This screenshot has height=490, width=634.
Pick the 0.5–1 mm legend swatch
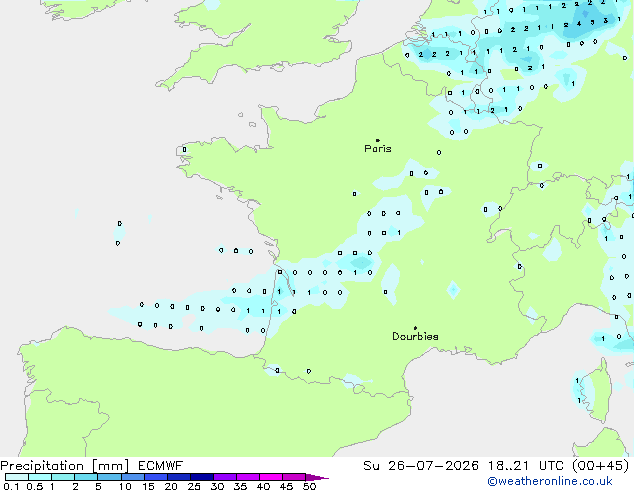pyautogui.click(x=40, y=477)
